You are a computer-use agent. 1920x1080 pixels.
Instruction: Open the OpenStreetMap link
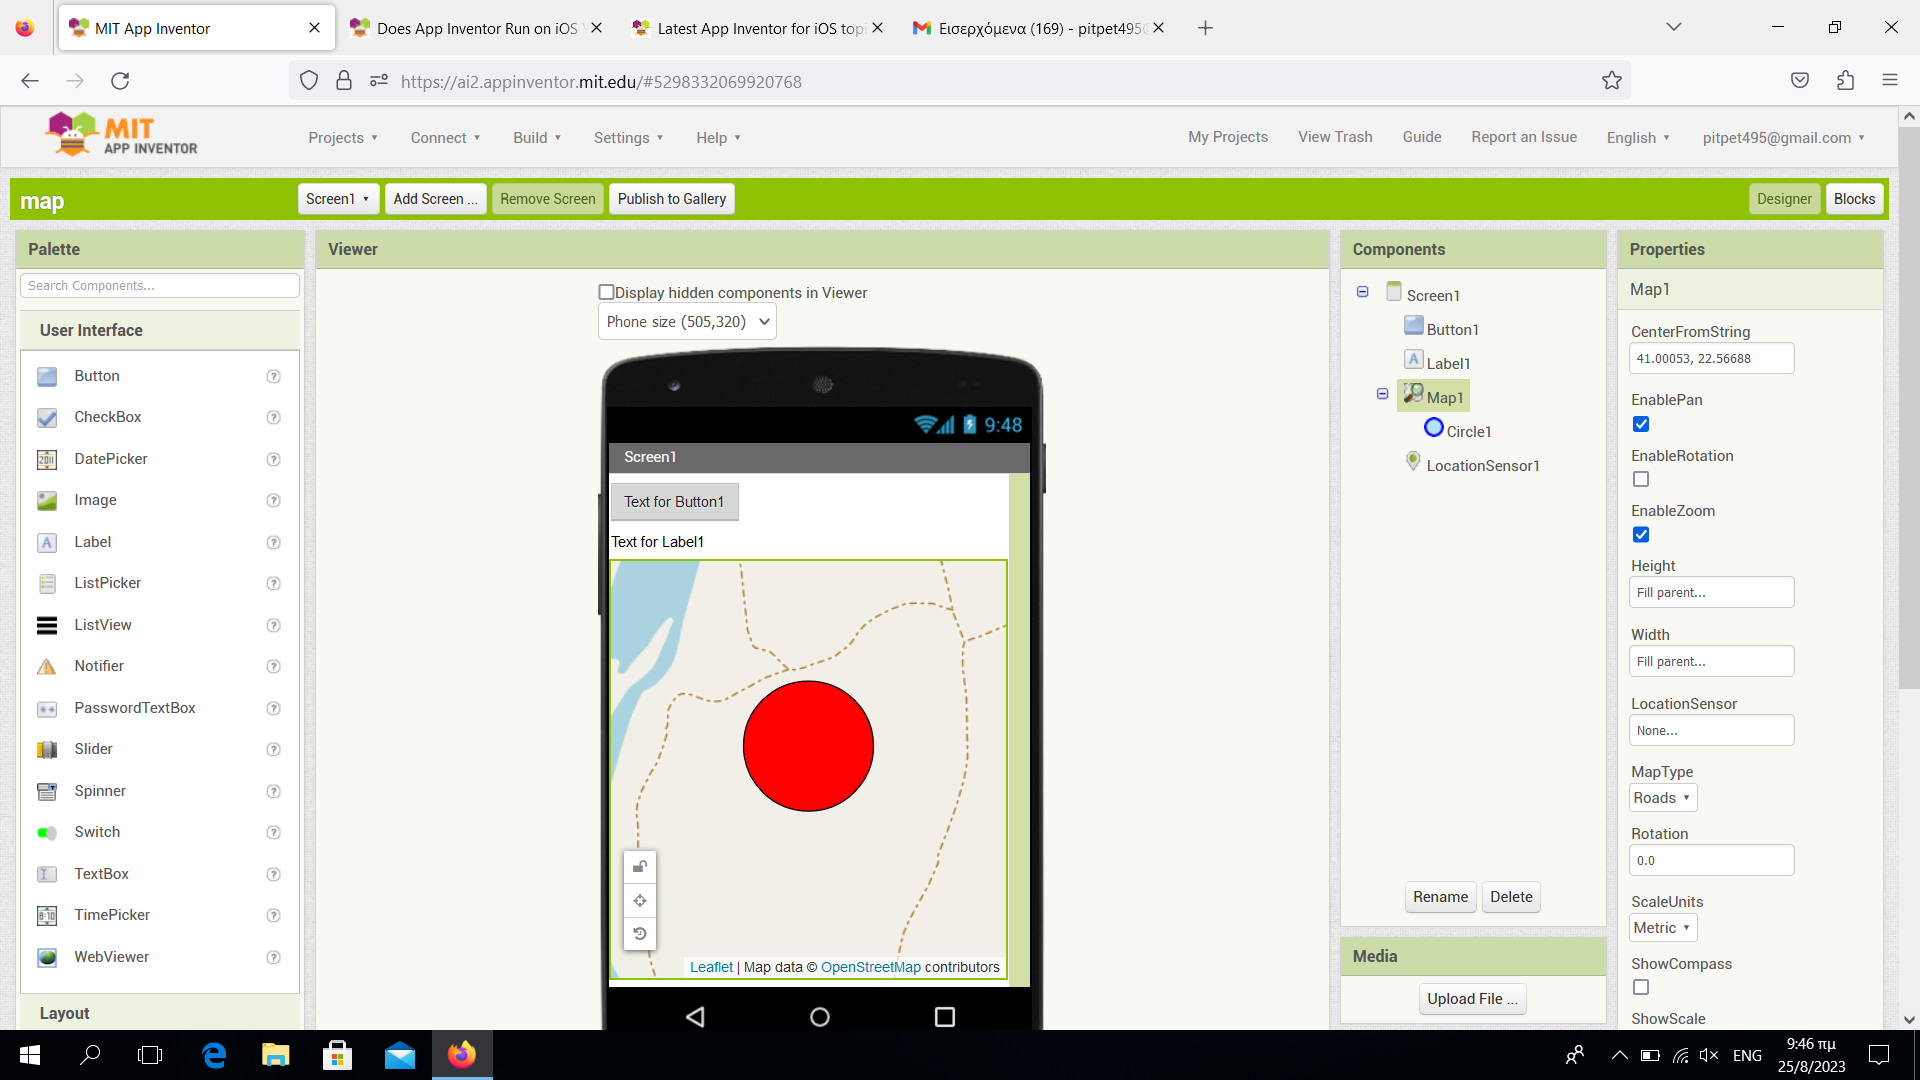click(870, 967)
